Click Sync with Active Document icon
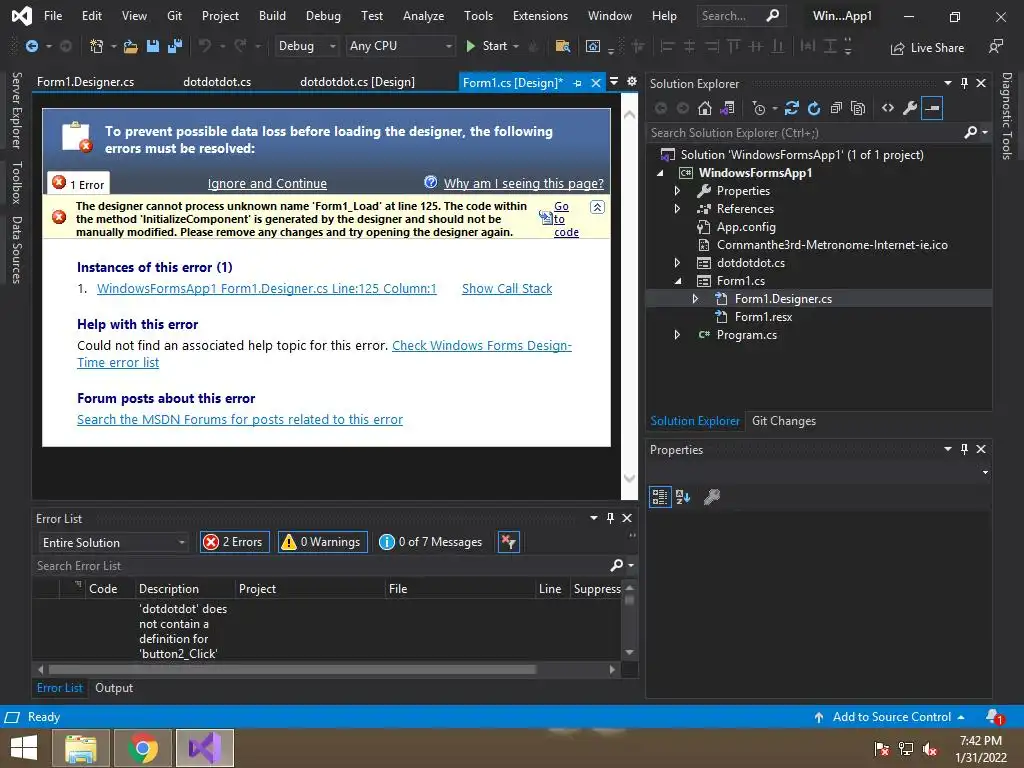 [x=792, y=108]
